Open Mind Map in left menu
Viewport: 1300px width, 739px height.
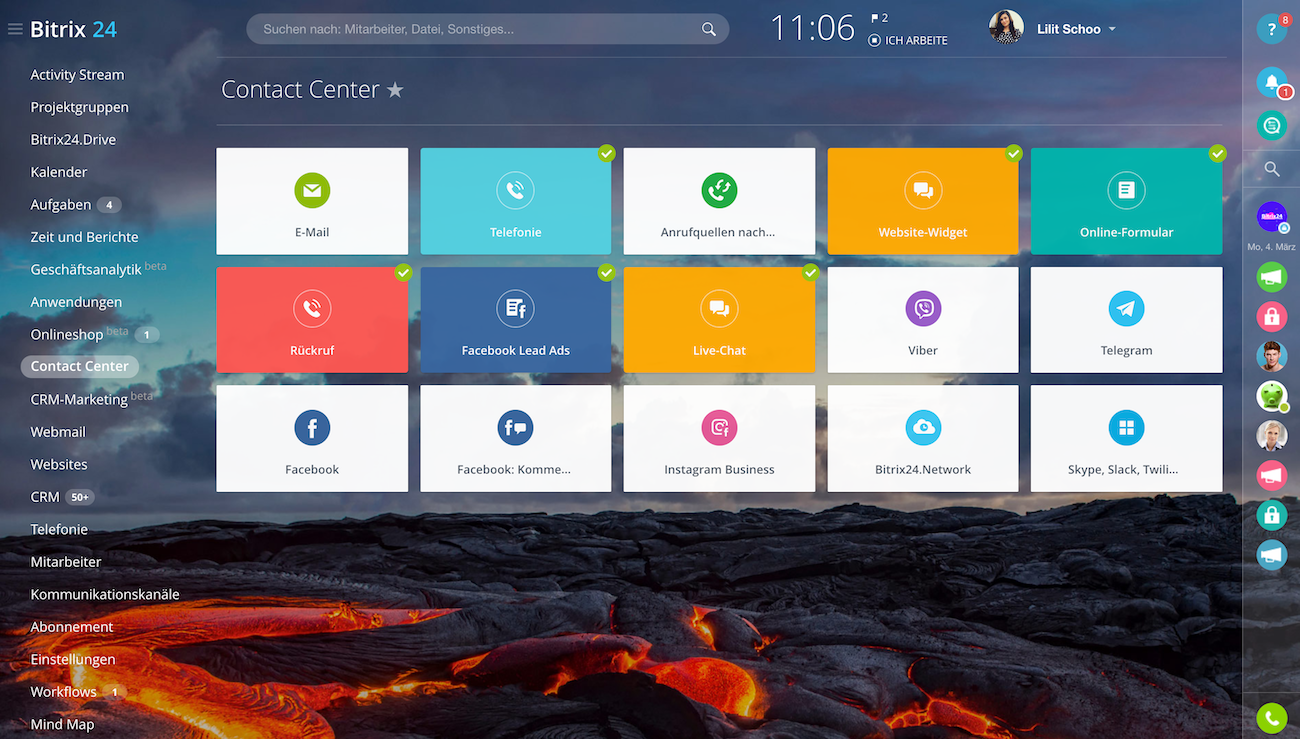(62, 724)
